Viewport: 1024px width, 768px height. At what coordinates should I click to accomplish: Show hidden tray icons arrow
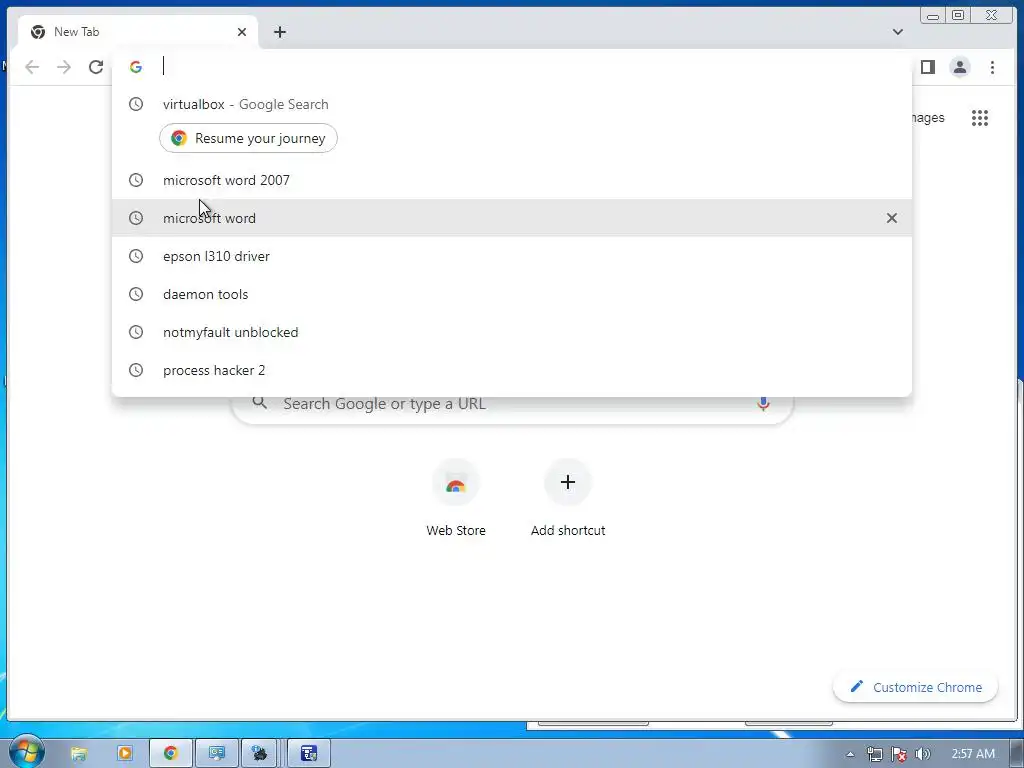[850, 754]
